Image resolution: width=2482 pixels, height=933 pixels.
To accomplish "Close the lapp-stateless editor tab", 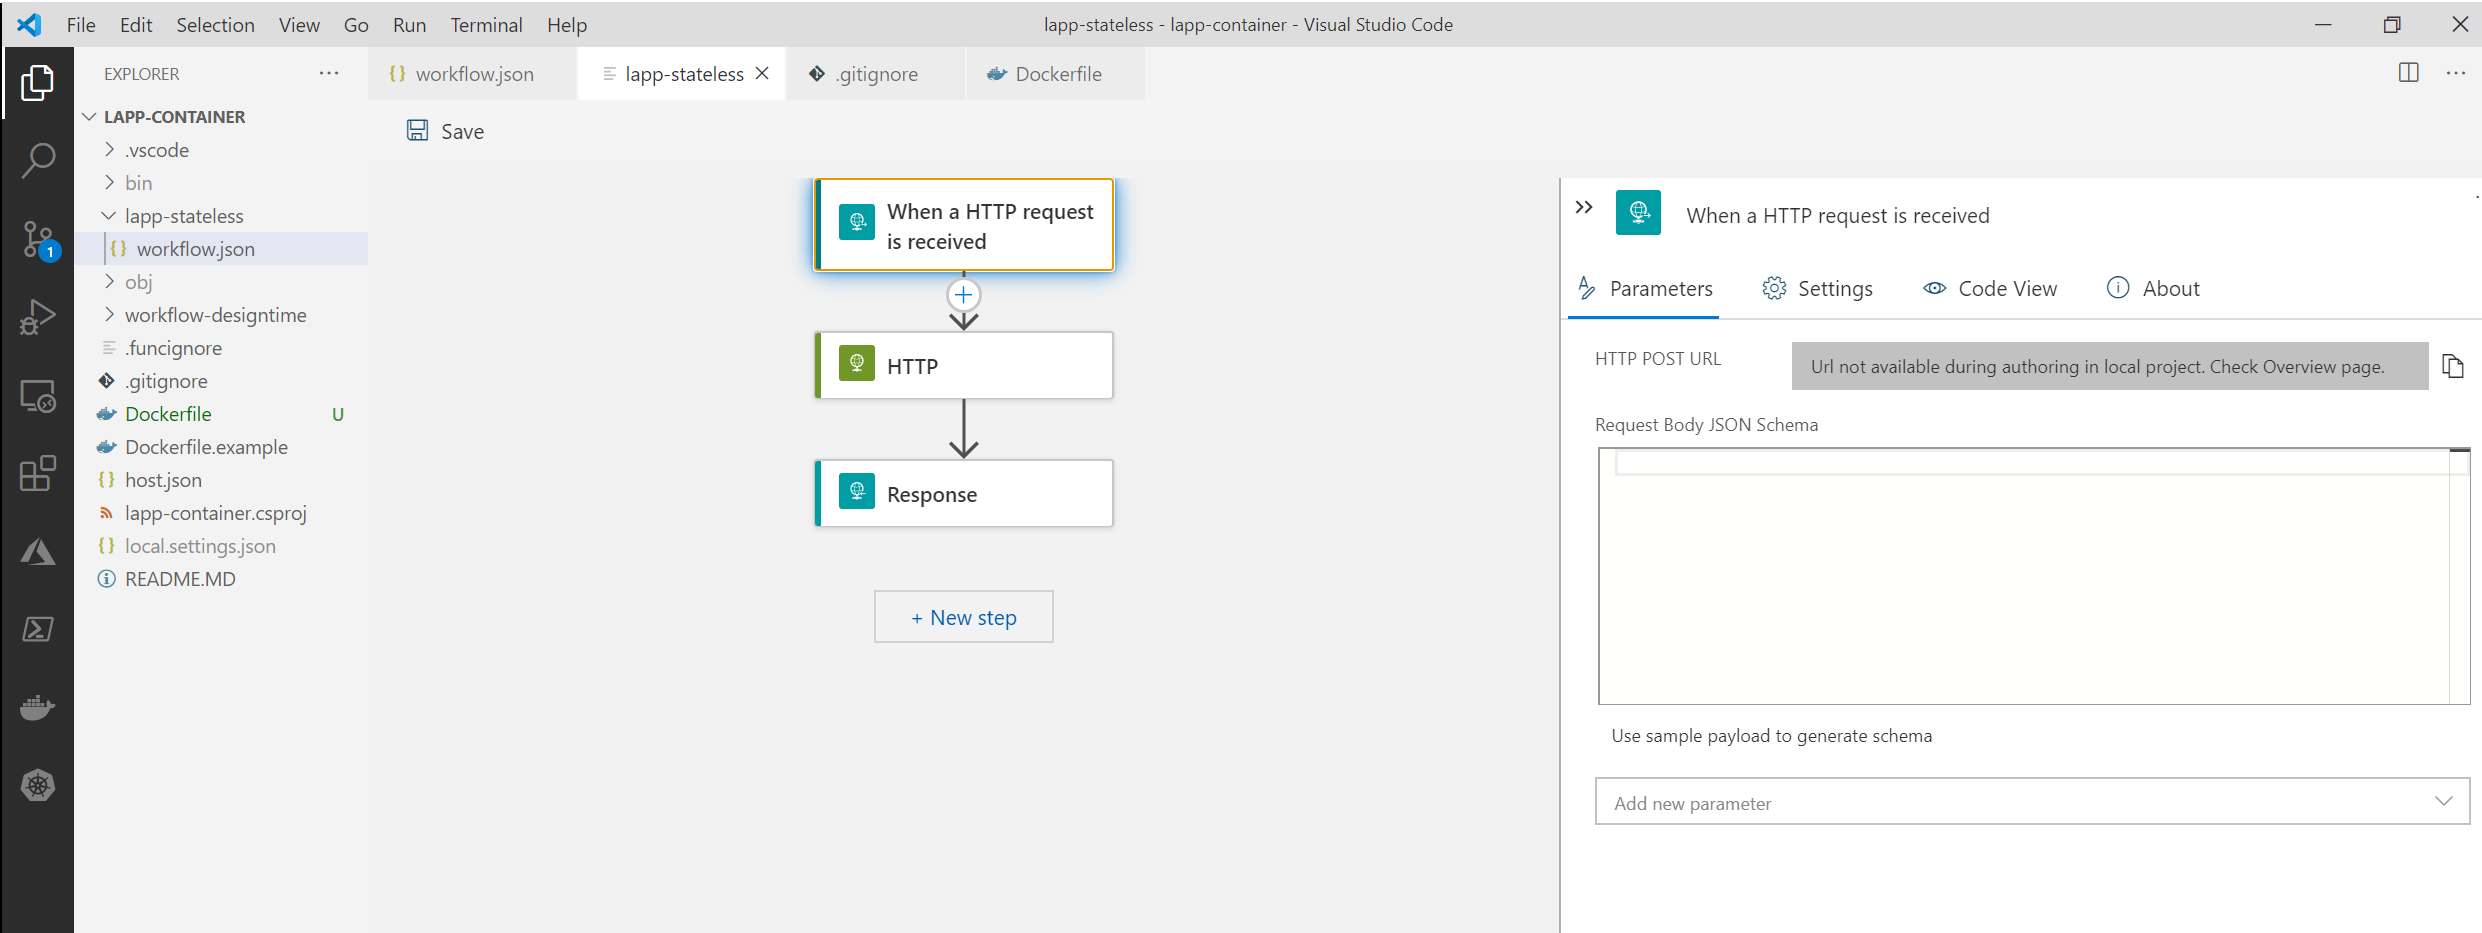I will [x=762, y=74].
